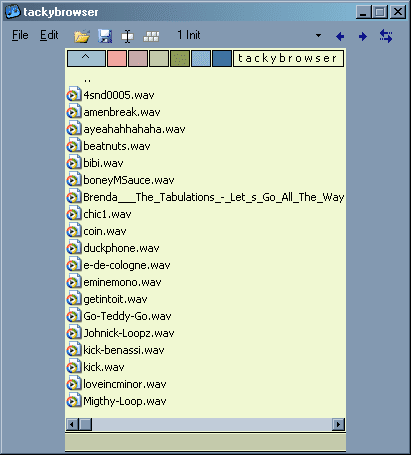Select the pink color swatch
411x455 pixels.
117,58
